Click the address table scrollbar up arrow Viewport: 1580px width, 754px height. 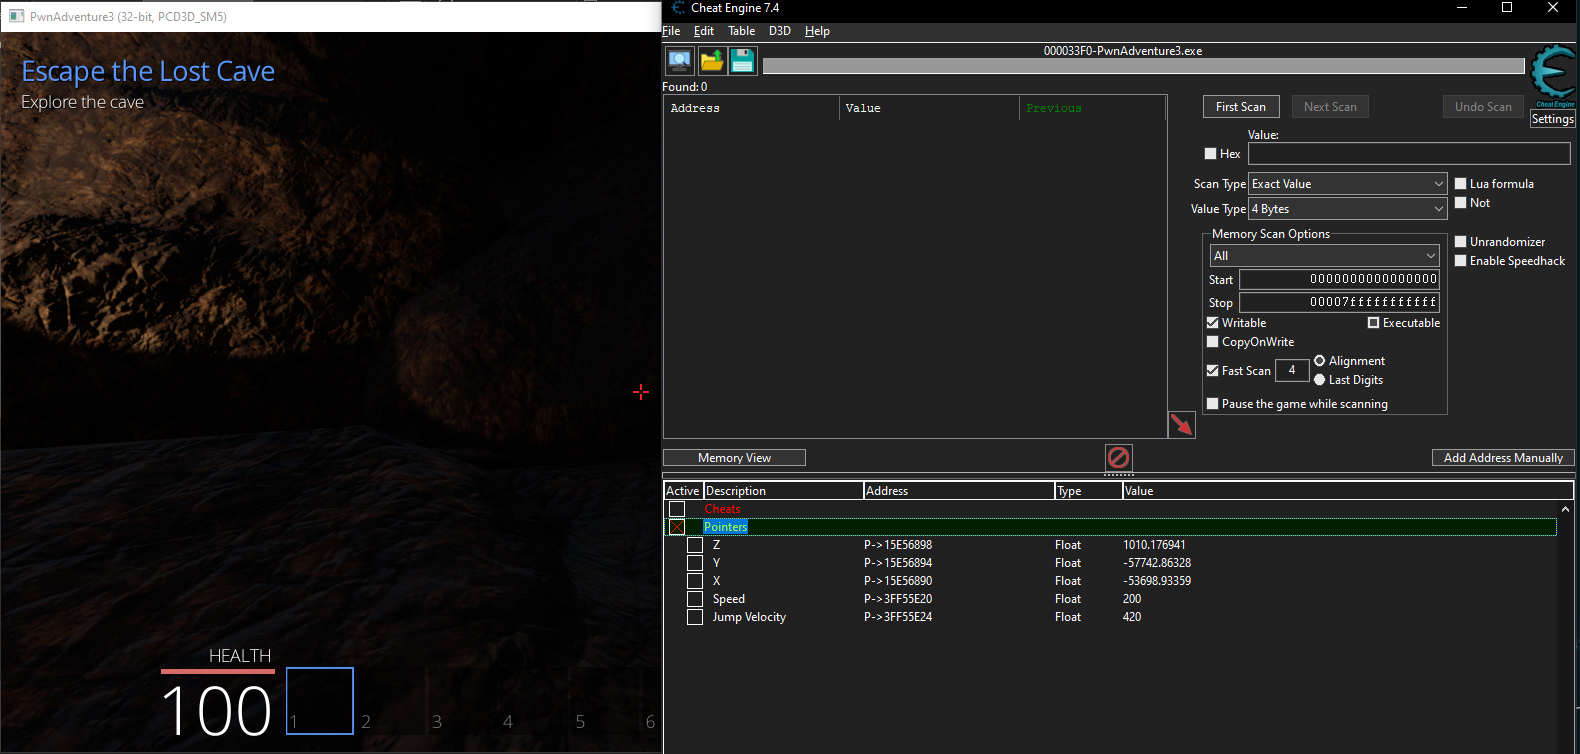click(x=1565, y=509)
